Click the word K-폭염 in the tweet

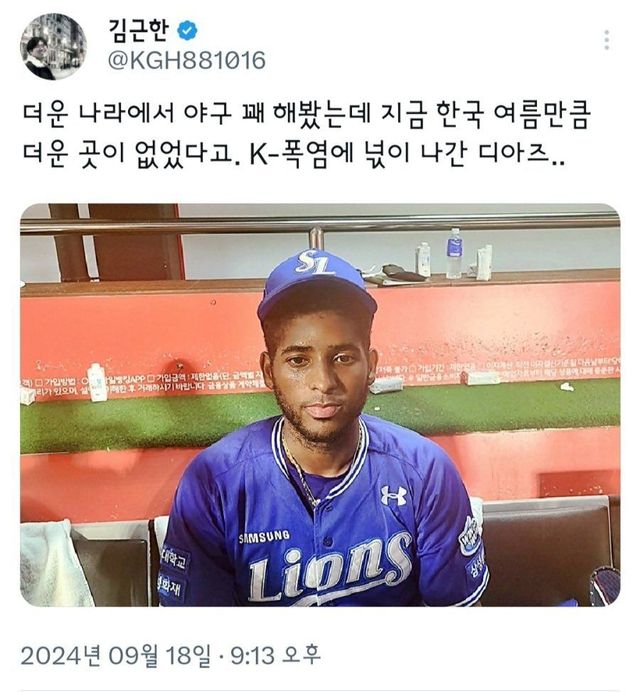point(289,154)
